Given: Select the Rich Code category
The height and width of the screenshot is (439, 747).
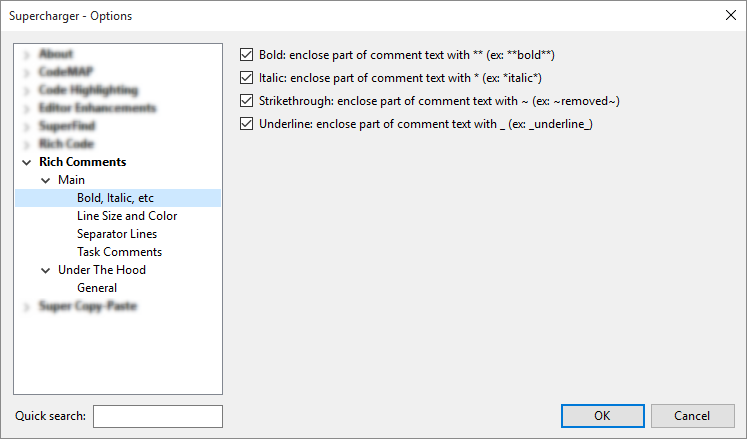Looking at the screenshot, I should [x=66, y=144].
